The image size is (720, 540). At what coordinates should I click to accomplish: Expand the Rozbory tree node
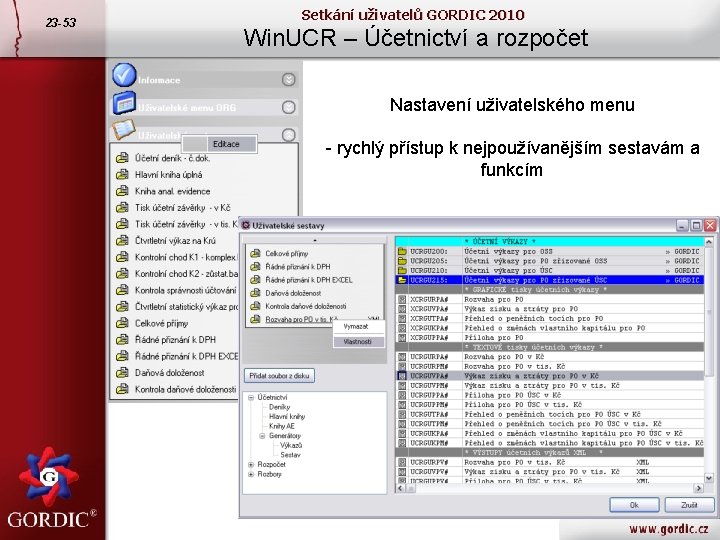[251, 474]
